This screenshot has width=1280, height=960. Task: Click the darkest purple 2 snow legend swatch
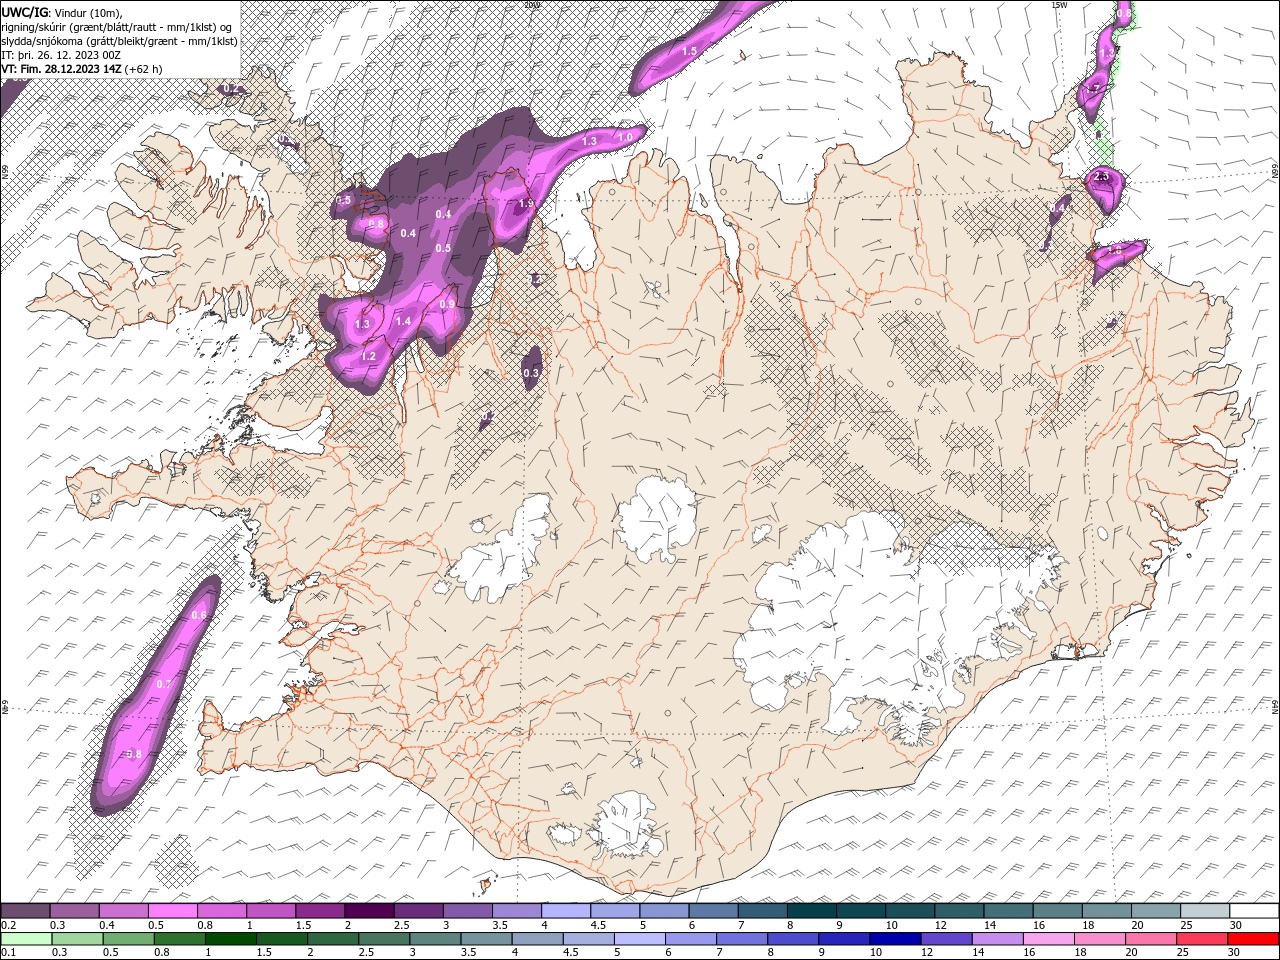coord(369,911)
